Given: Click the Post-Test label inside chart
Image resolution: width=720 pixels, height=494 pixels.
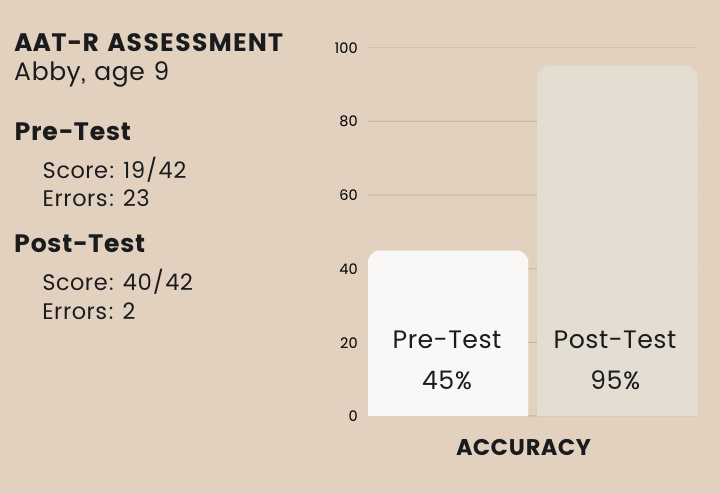Looking at the screenshot, I should [x=615, y=340].
